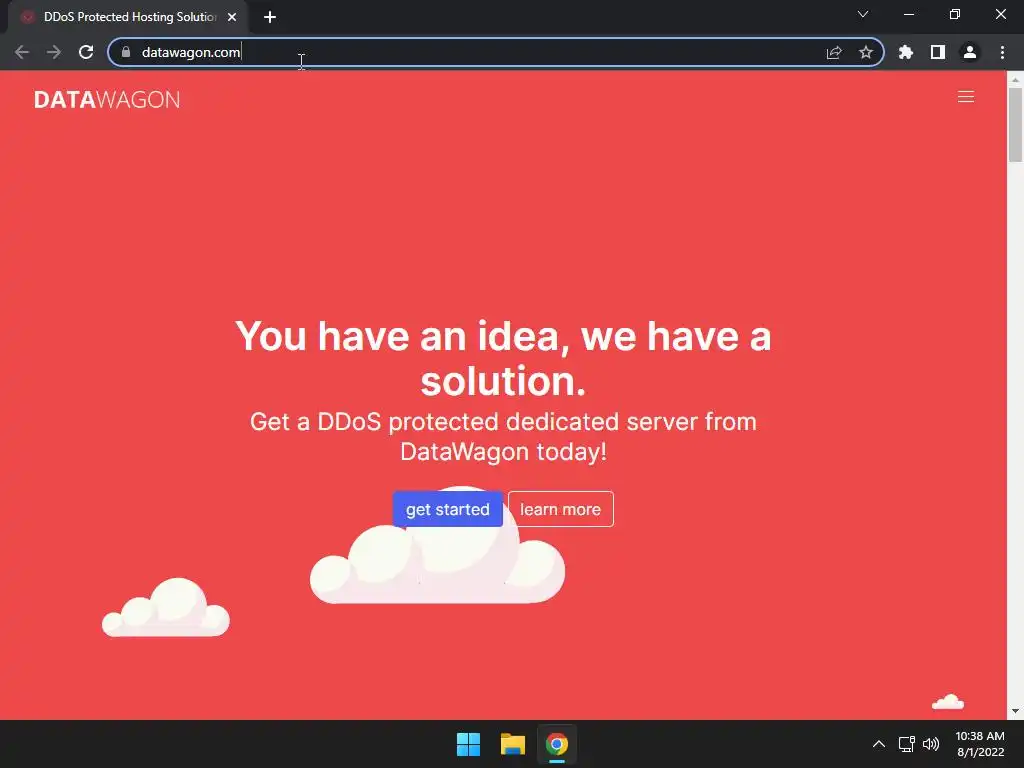Viewport: 1024px width, 768px height.
Task: Click the page vertical scrollbar thumb
Action: (x=1015, y=124)
